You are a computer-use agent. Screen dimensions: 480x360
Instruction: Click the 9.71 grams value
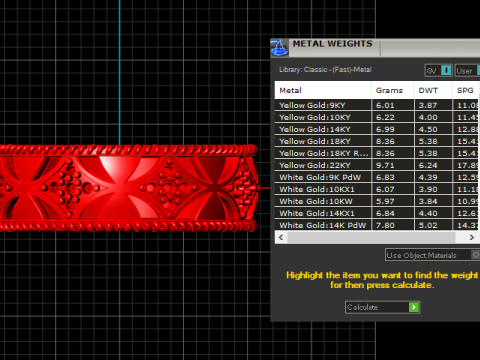pyautogui.click(x=385, y=165)
